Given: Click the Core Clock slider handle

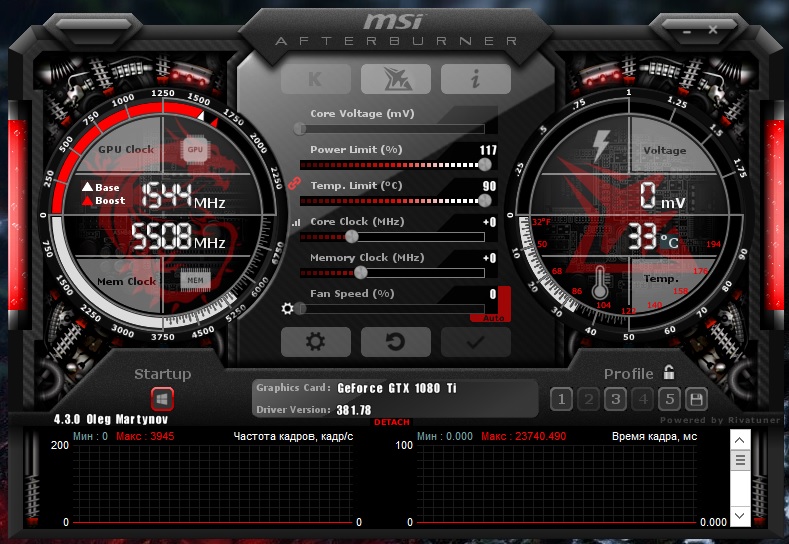Looking at the screenshot, I should [352, 236].
